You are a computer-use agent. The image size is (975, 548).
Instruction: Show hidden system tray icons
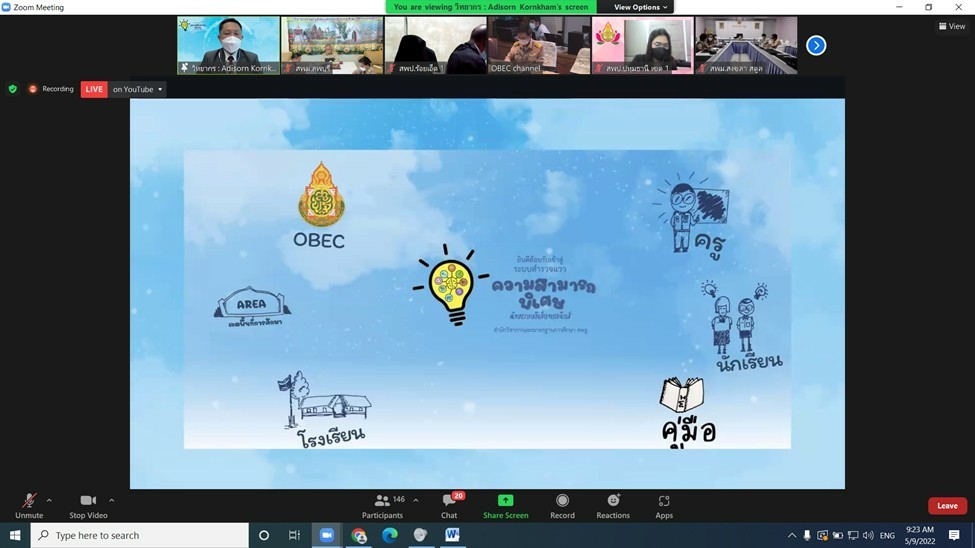(792, 535)
